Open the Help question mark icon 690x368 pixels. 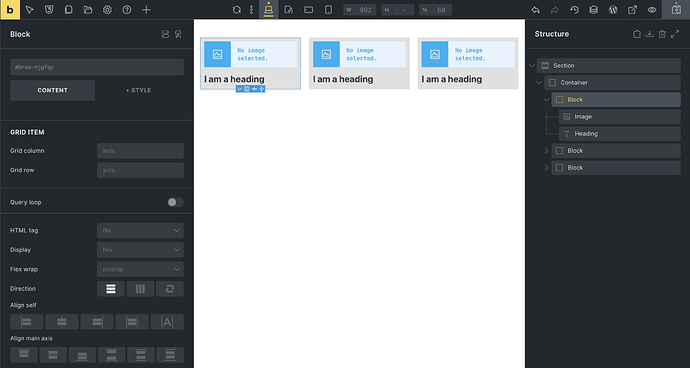tap(127, 10)
